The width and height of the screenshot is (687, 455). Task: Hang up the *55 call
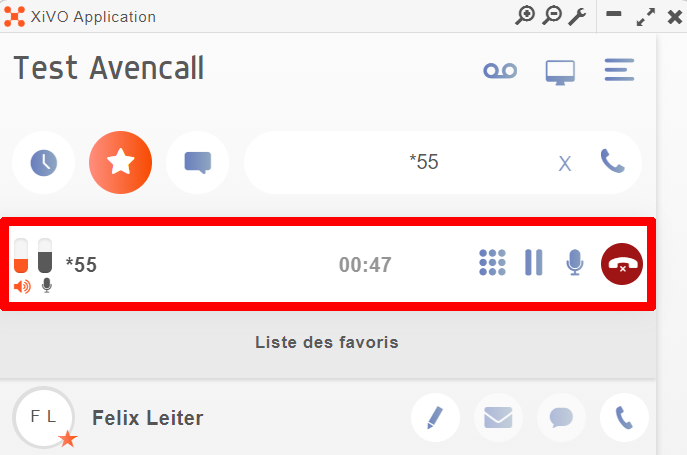(x=622, y=264)
